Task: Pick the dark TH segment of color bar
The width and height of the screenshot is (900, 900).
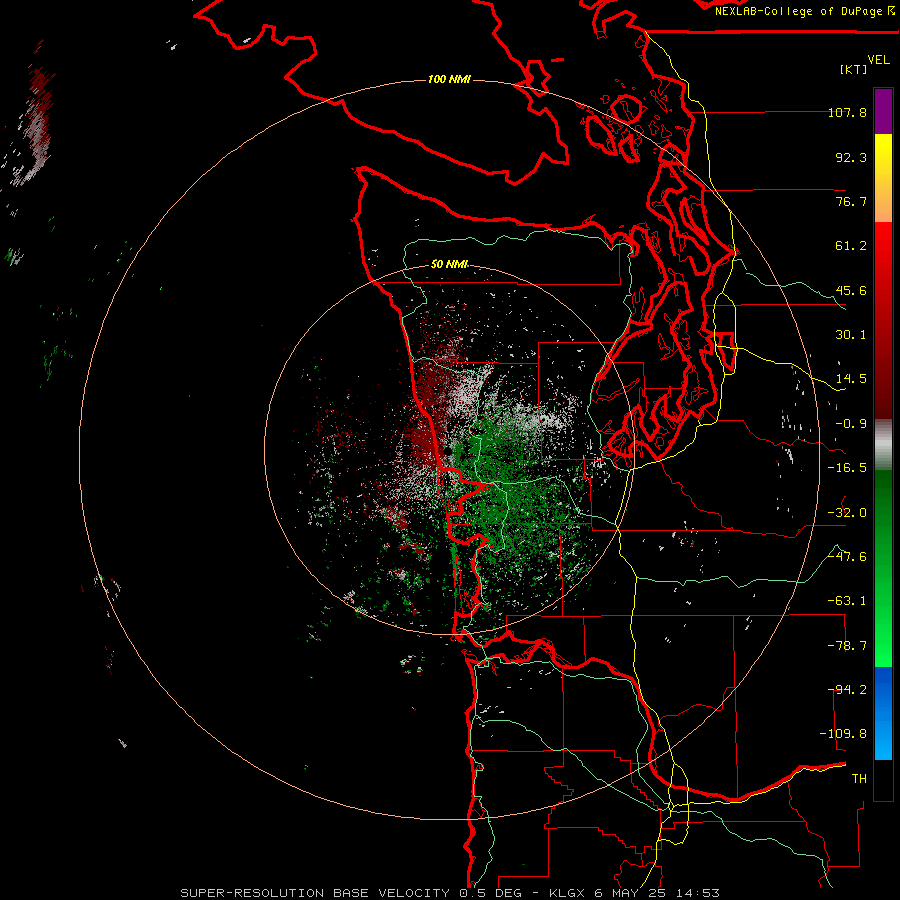Action: pos(883,779)
